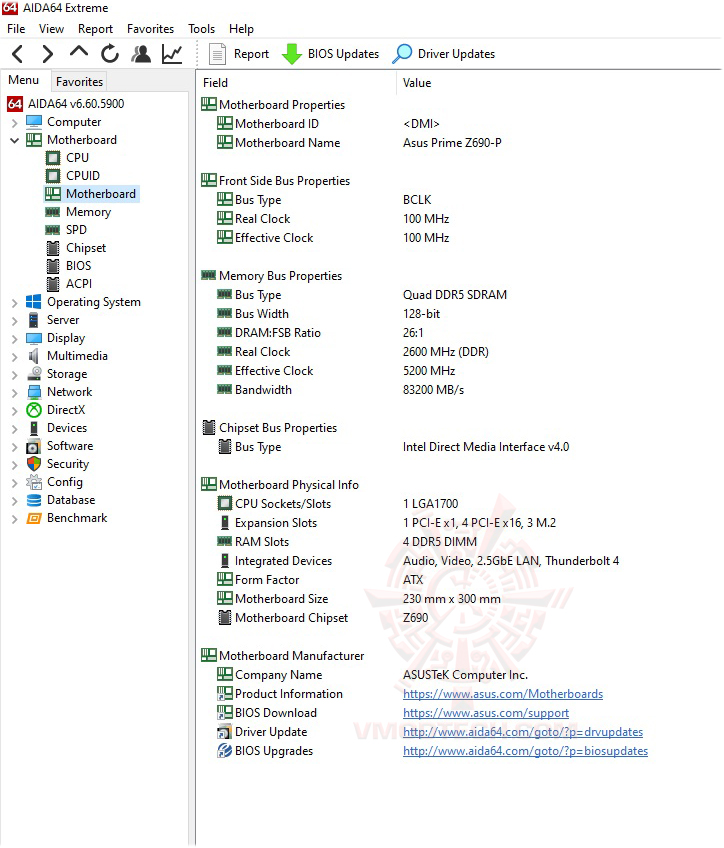
Task: Click the Report page icon in toolbar
Action: pyautogui.click(x=217, y=54)
